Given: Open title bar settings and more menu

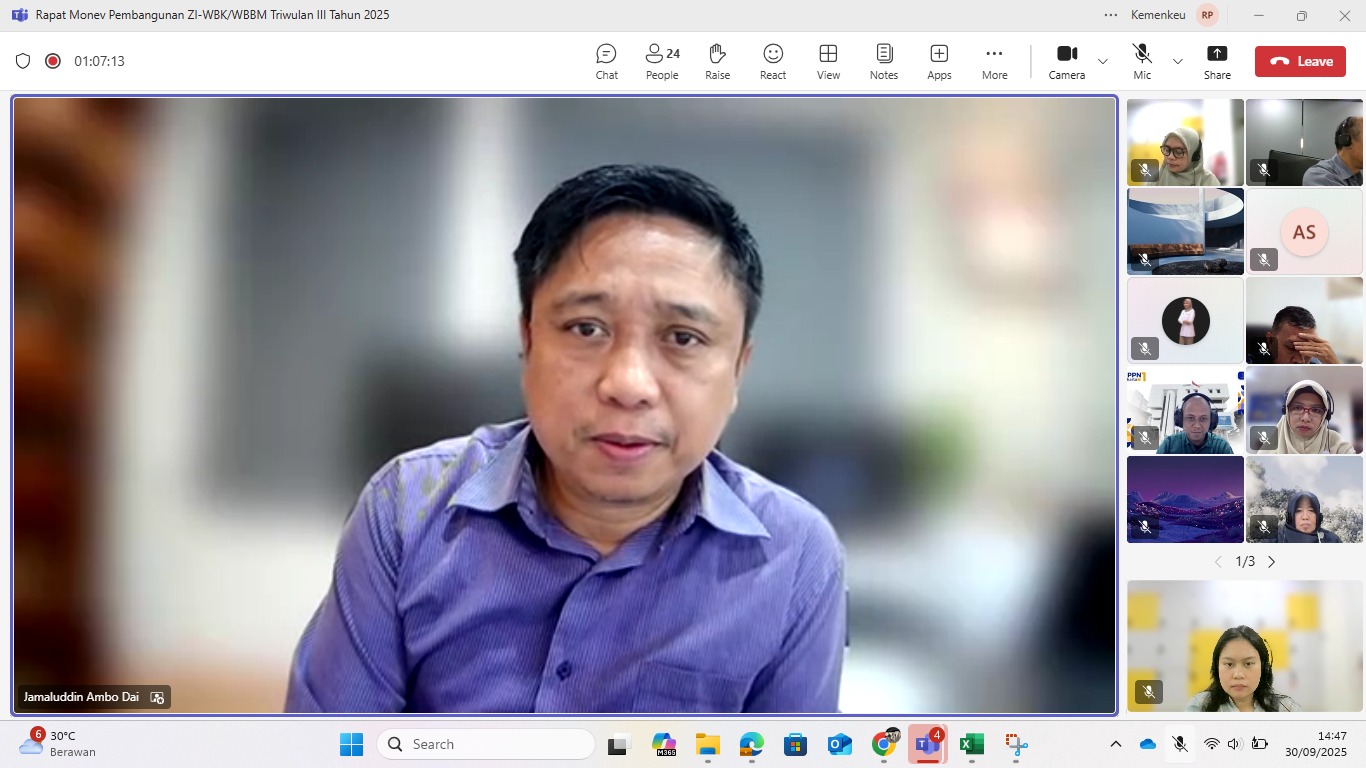Looking at the screenshot, I should [x=1111, y=15].
